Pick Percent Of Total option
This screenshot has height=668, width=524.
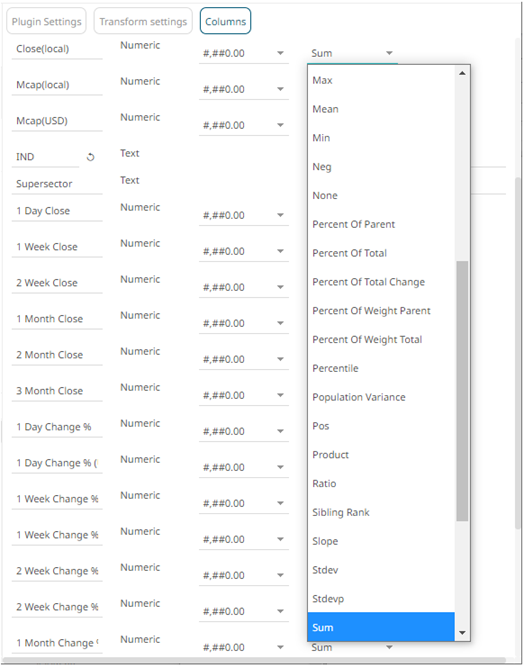tap(381, 253)
